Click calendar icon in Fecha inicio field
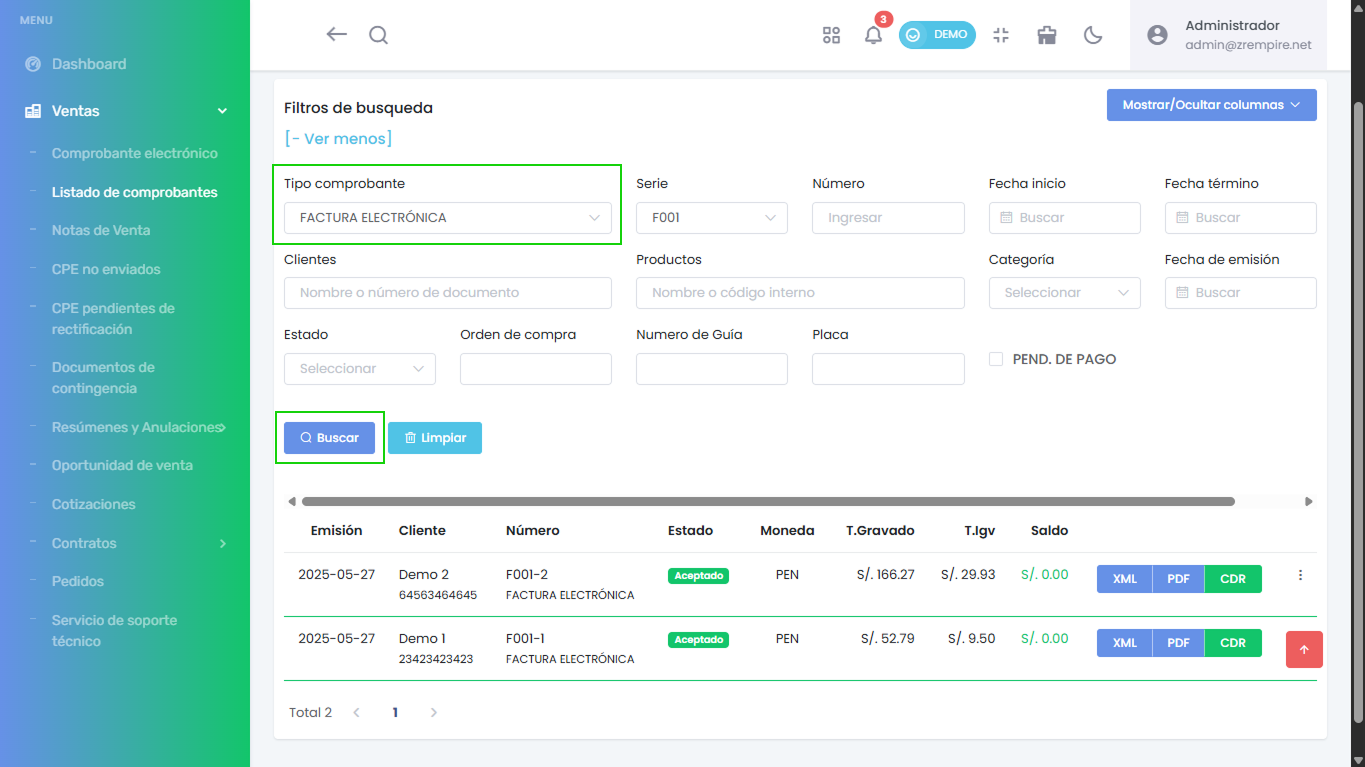The width and height of the screenshot is (1365, 767). pyautogui.click(x=1007, y=218)
